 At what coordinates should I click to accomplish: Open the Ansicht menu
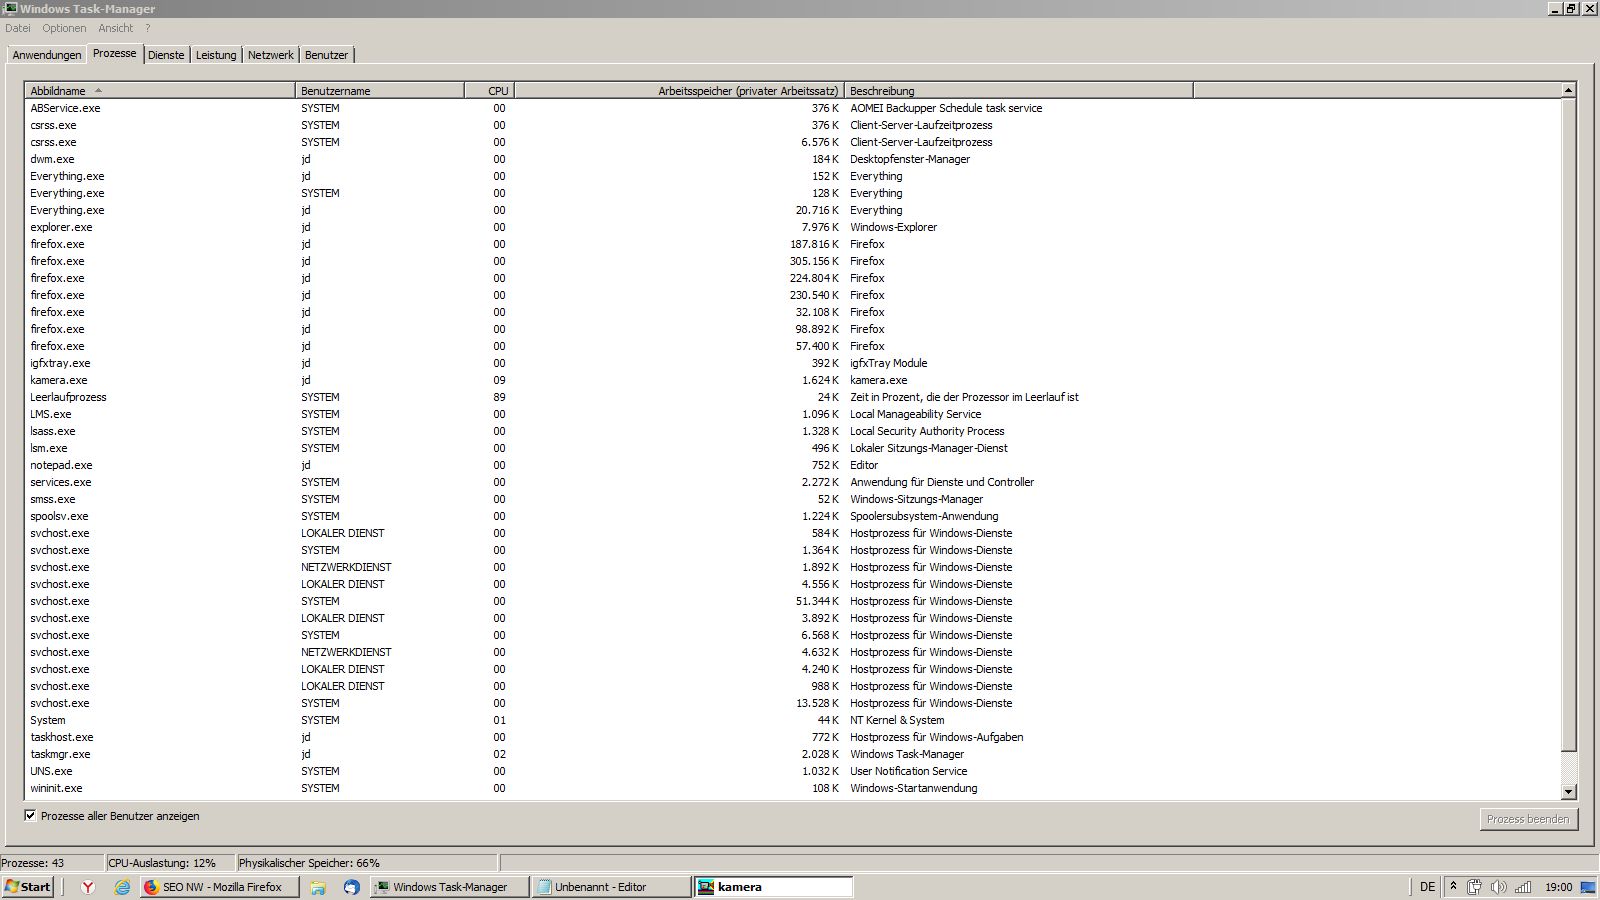116,28
